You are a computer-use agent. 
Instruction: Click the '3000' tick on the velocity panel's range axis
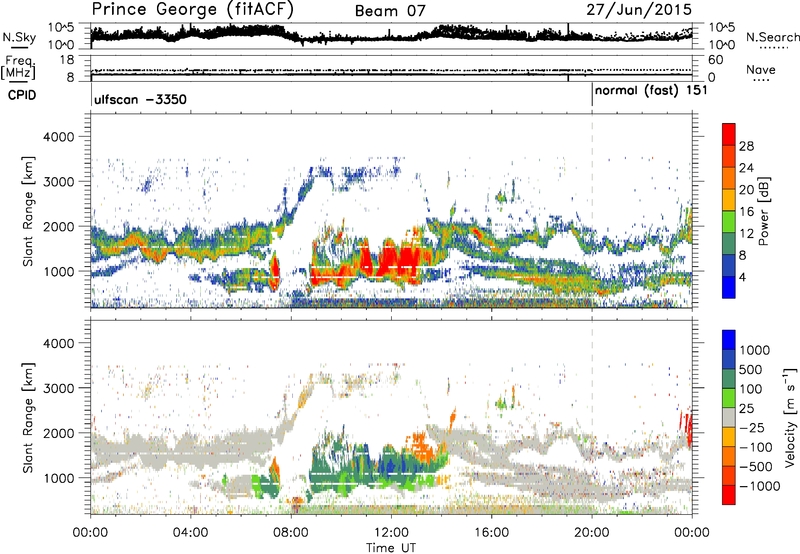58,388
